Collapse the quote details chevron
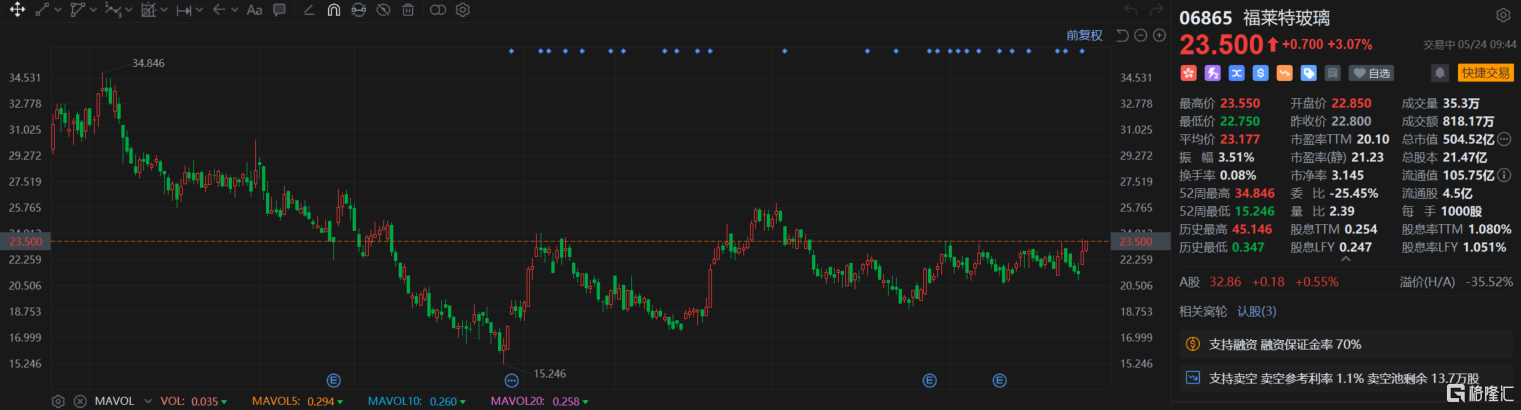Screen dimensions: 1521x410 point(1347,259)
